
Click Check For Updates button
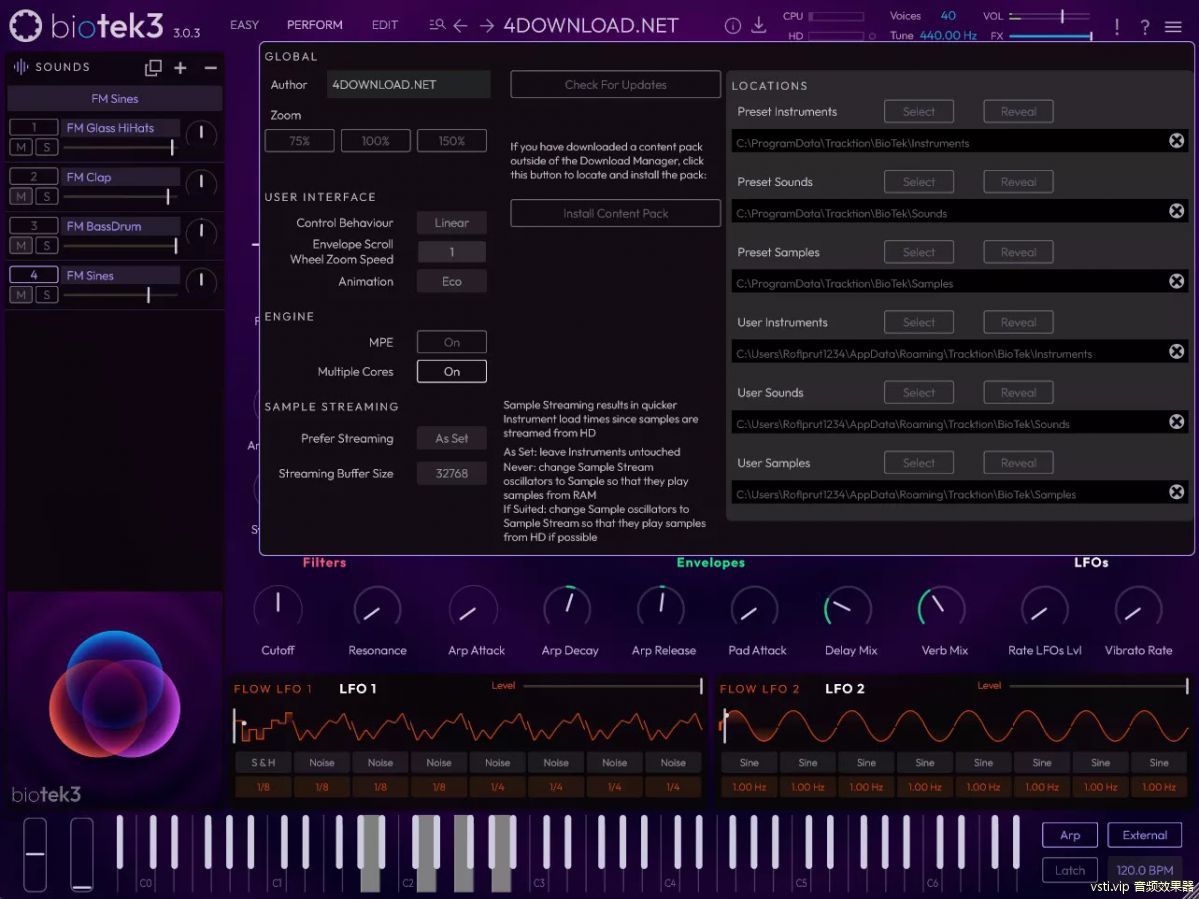point(616,85)
